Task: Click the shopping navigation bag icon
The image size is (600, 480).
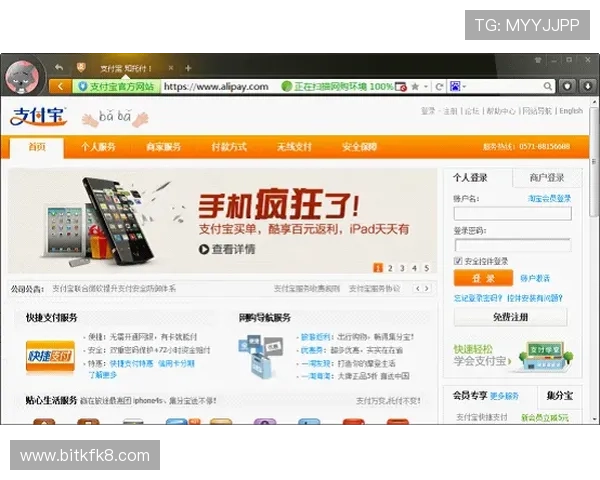Action: tap(261, 357)
